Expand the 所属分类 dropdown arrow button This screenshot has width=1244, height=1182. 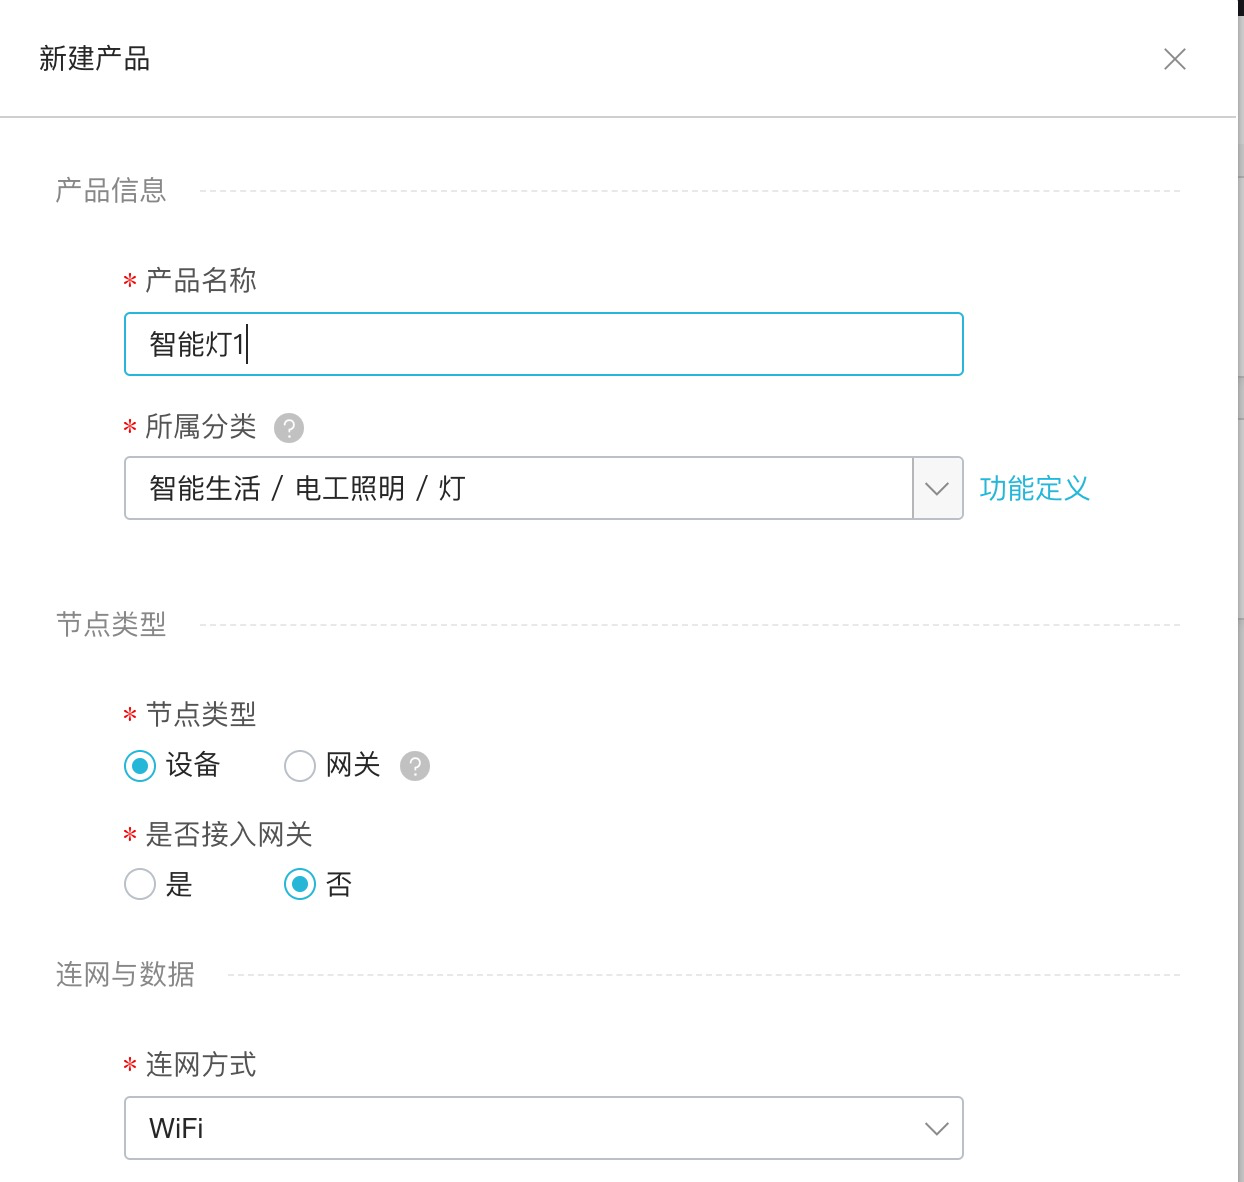pos(937,489)
